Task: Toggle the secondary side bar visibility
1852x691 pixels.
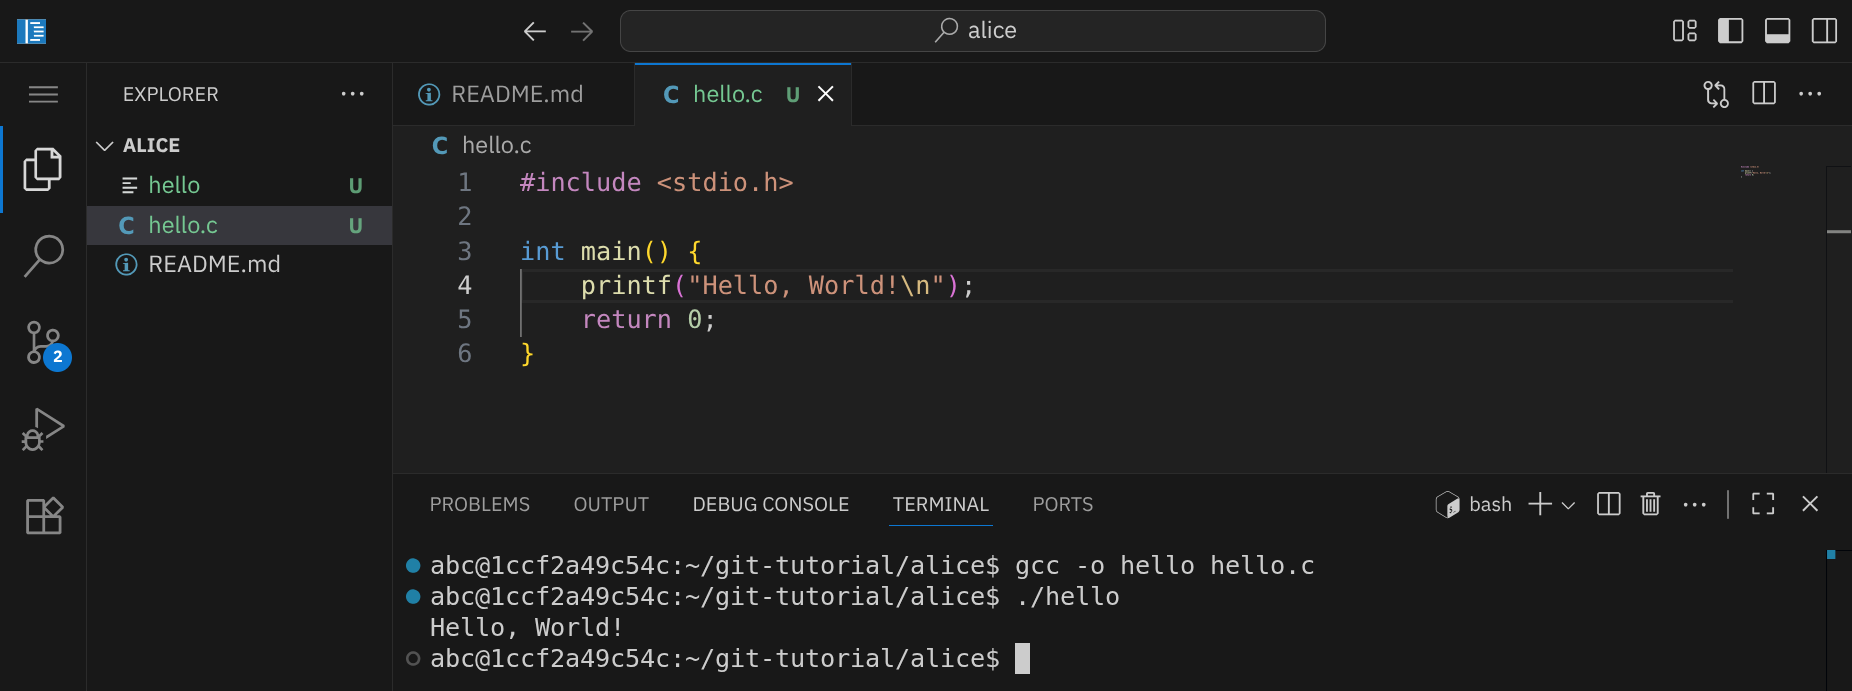Action: 1824,31
